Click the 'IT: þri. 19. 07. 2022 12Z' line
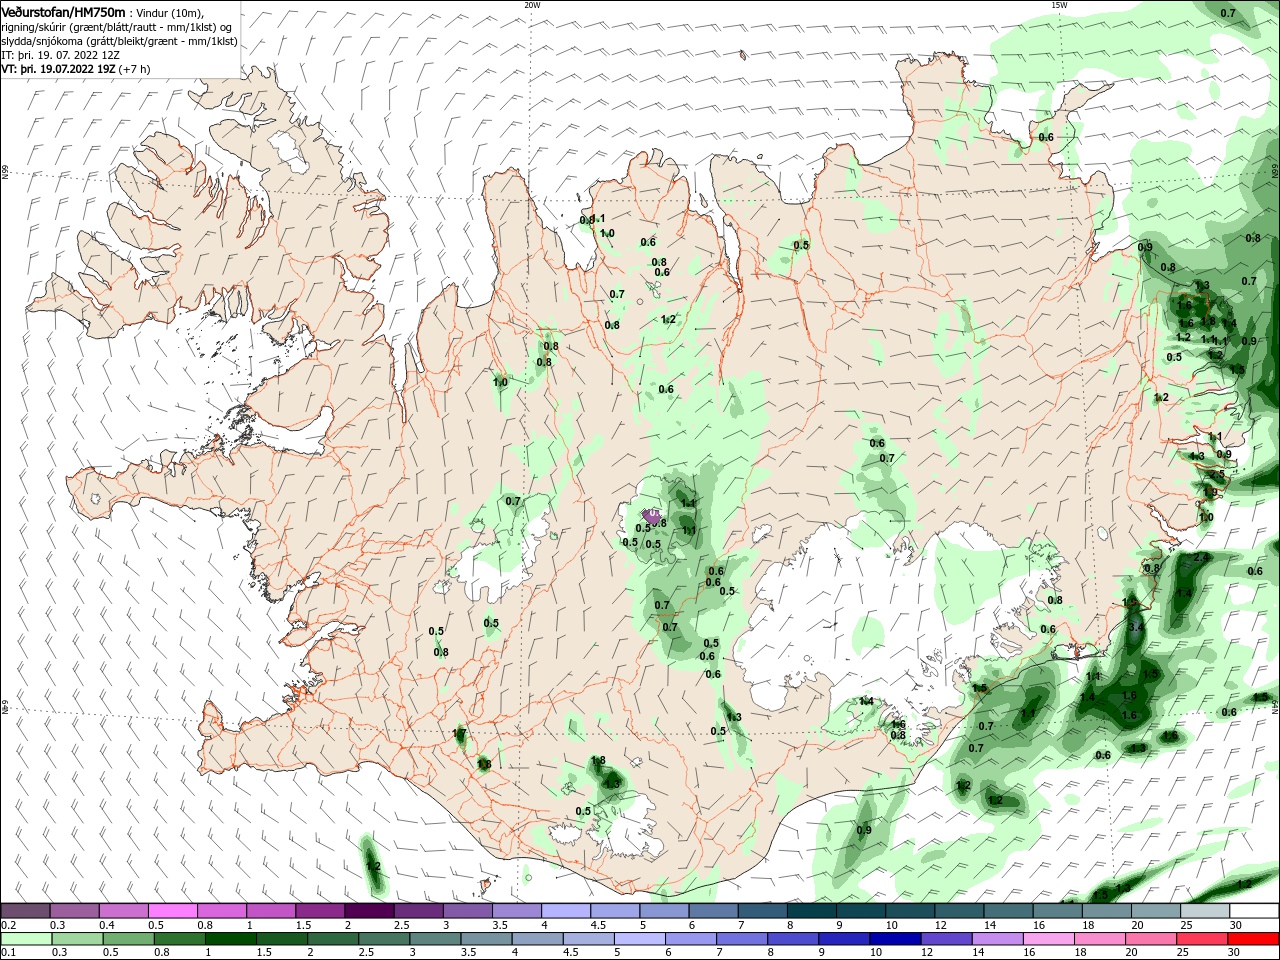1280x960 pixels. [x=60, y=55]
